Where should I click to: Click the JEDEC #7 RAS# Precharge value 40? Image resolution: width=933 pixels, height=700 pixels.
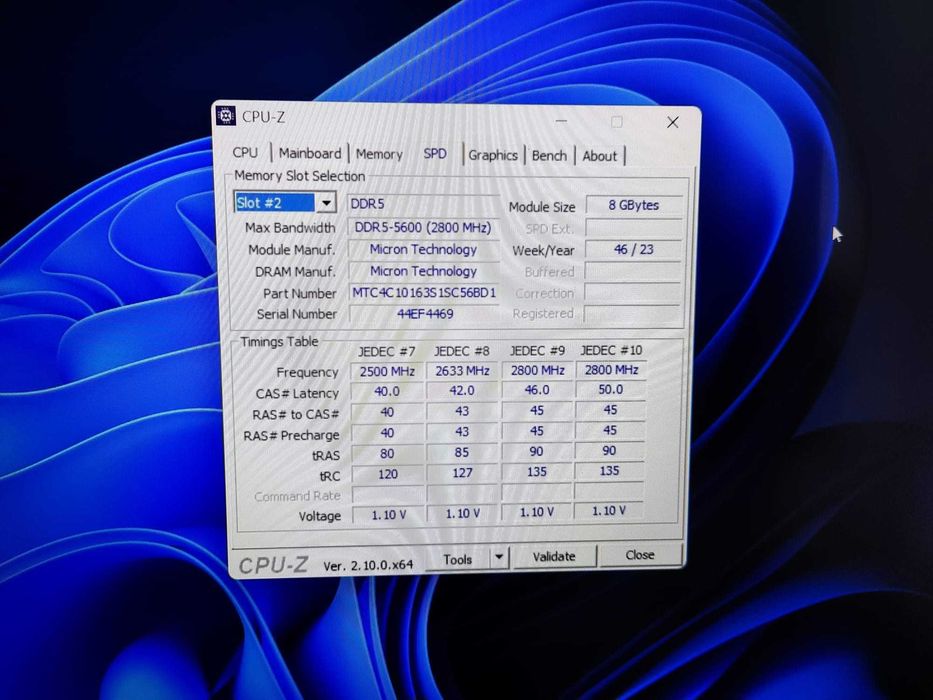[x=387, y=433]
